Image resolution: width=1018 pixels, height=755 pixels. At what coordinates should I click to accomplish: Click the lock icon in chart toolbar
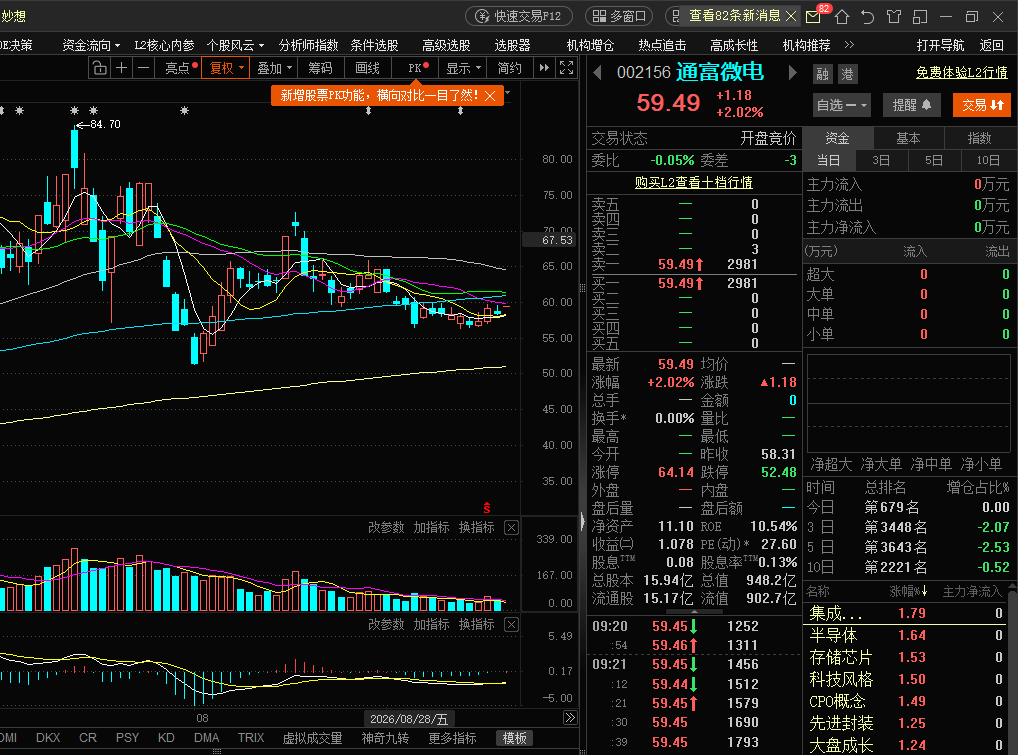[x=99, y=68]
